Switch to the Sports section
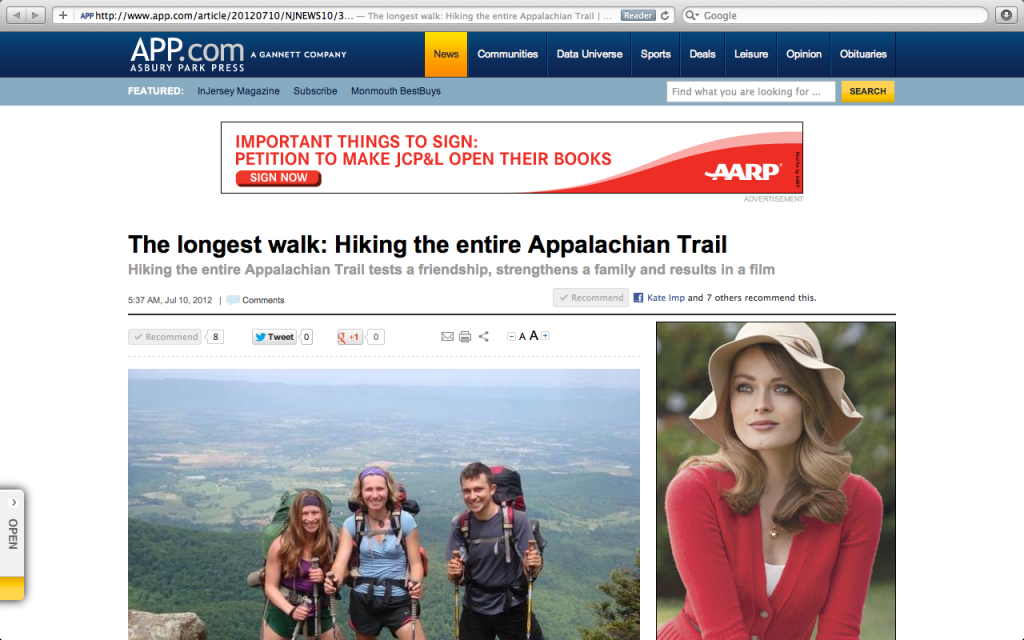 [656, 54]
